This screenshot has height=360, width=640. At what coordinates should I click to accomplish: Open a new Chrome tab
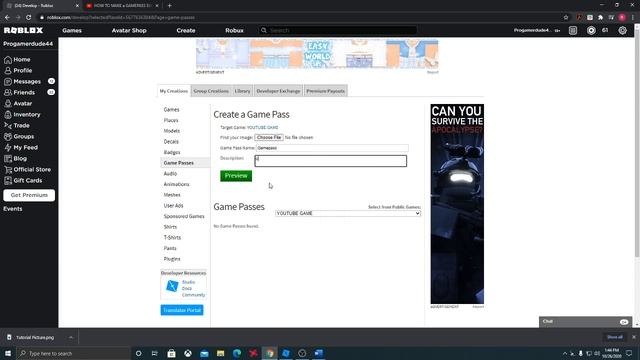click(169, 6)
